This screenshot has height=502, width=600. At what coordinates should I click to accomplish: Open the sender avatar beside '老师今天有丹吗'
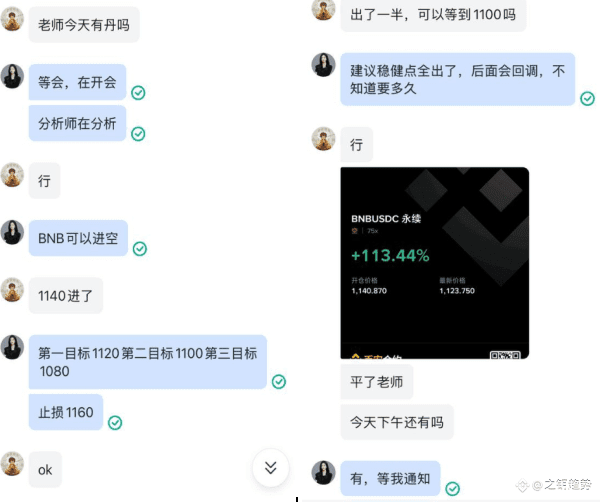pyautogui.click(x=12, y=19)
